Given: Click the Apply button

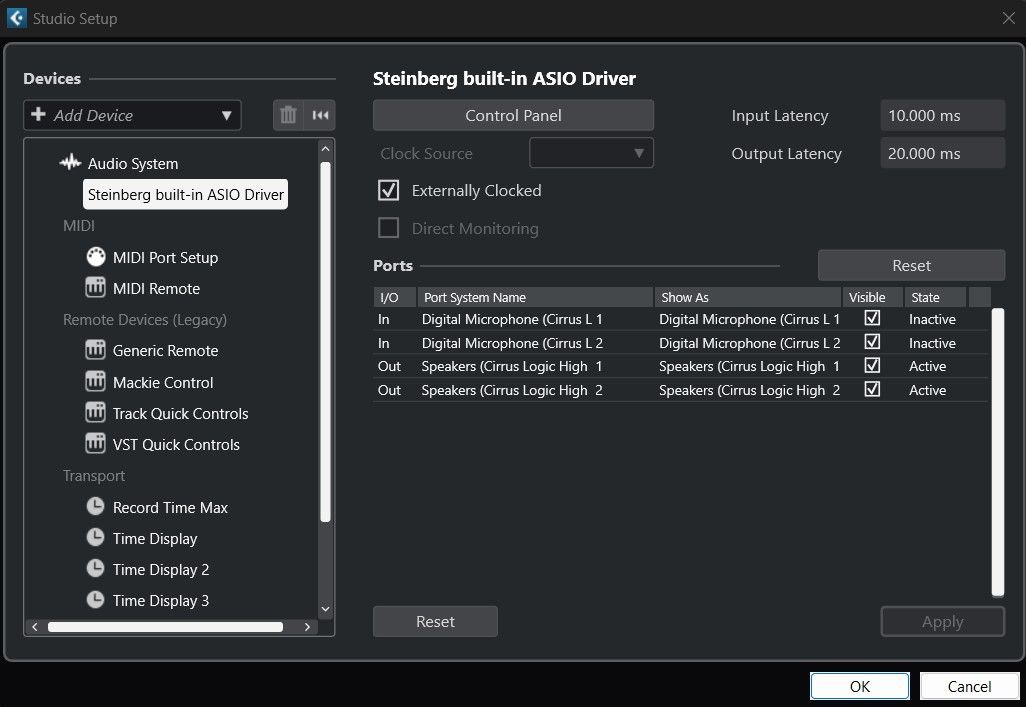Looking at the screenshot, I should [x=942, y=621].
